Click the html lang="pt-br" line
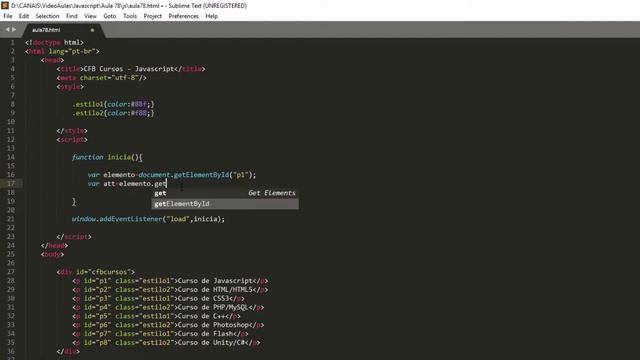This screenshot has height=360, width=640. click(62, 51)
